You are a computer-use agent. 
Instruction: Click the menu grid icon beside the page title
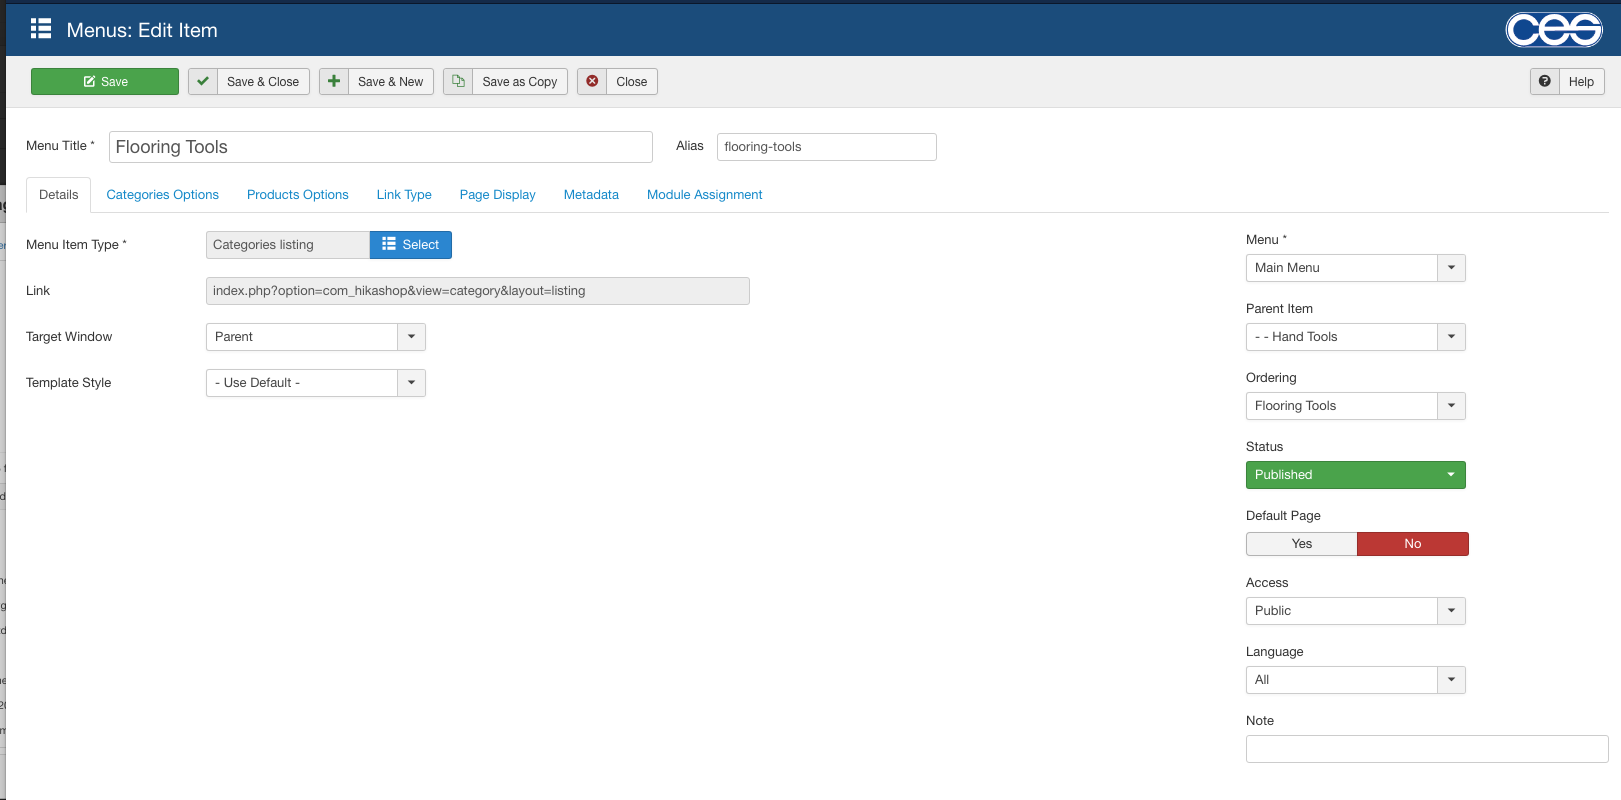(41, 29)
